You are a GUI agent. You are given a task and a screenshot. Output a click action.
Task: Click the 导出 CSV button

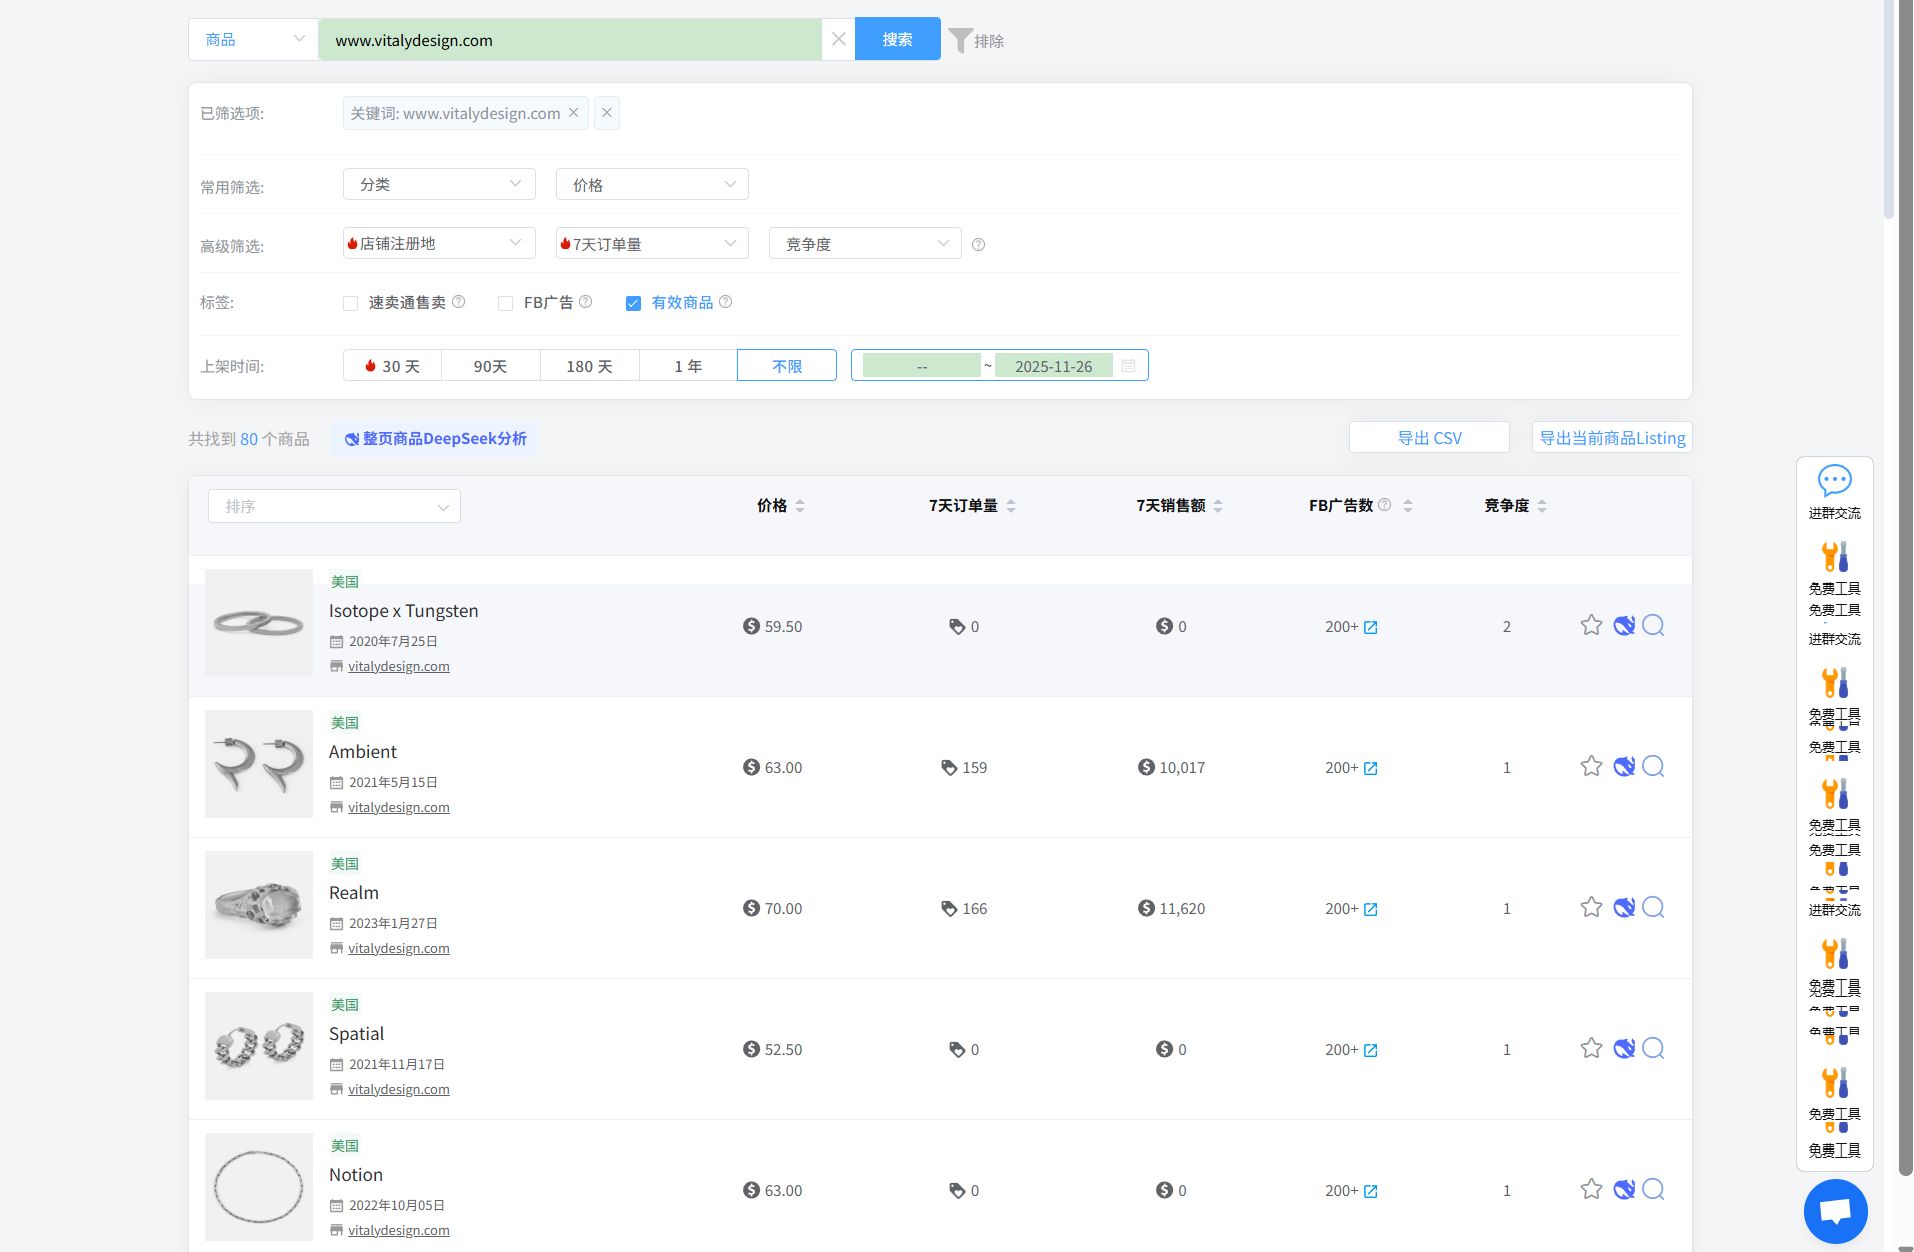tap(1429, 438)
